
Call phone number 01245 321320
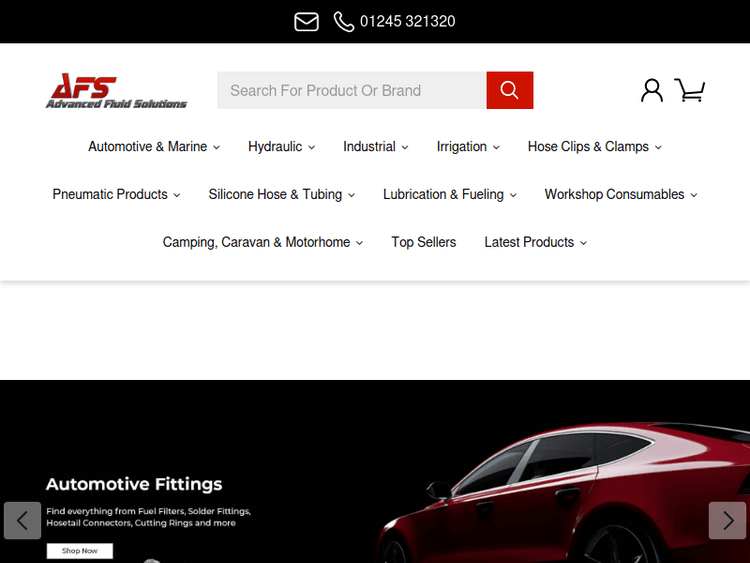(x=407, y=22)
